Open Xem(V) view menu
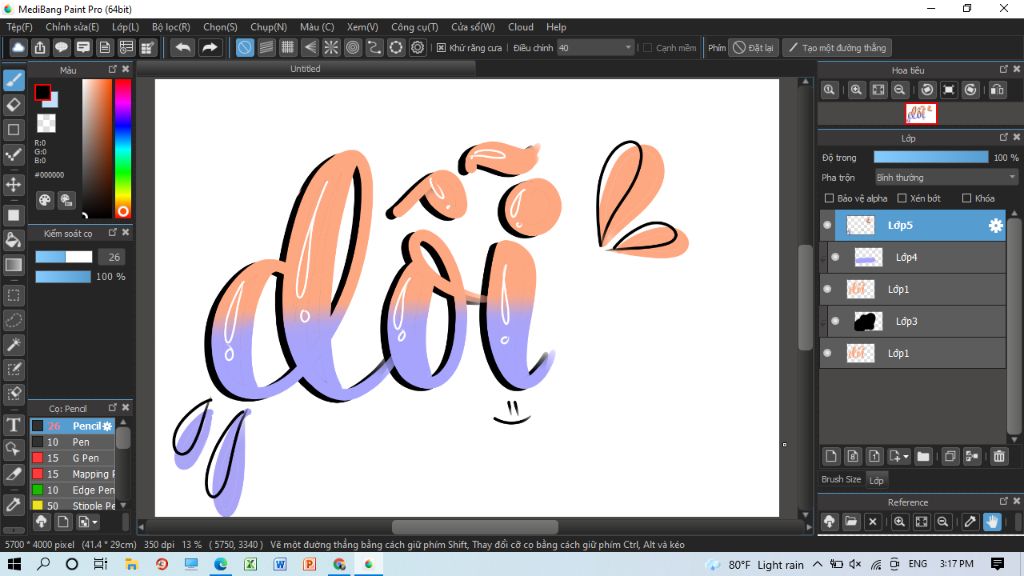Viewport: 1024px width, 576px height. pyautogui.click(x=362, y=27)
